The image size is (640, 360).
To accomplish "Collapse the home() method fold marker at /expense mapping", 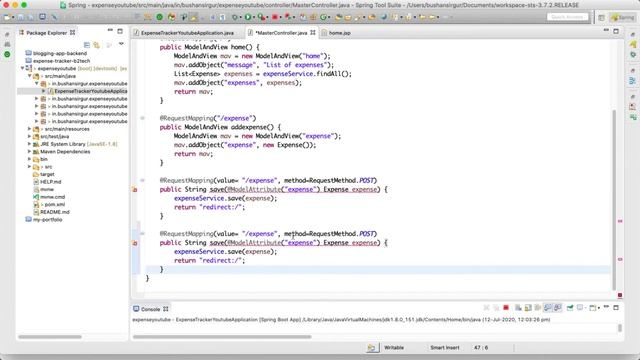I will pyautogui.click(x=142, y=118).
